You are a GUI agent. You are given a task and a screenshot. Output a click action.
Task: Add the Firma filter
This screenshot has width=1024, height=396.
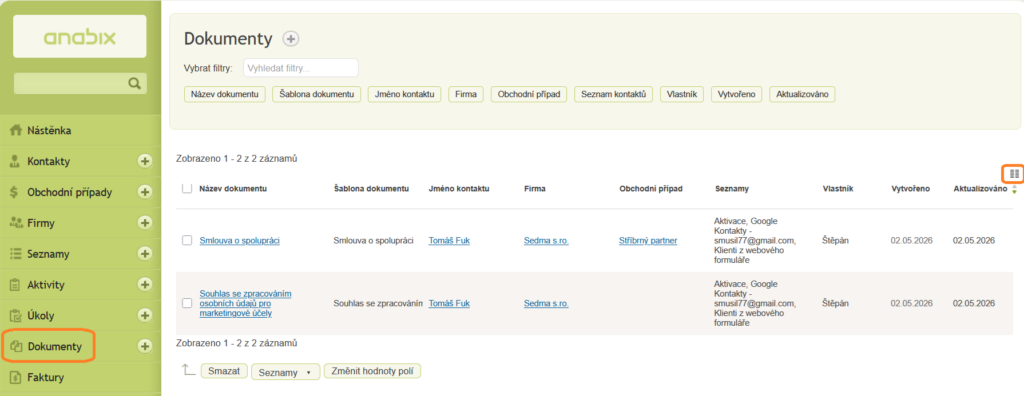point(466,94)
